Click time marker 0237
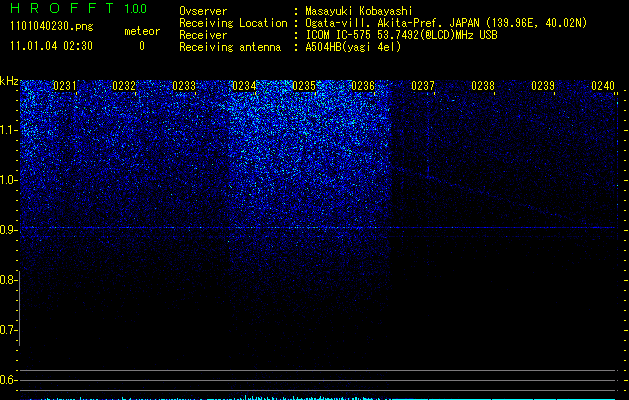Image resolution: width=629 pixels, height=400 pixels. tap(423, 86)
